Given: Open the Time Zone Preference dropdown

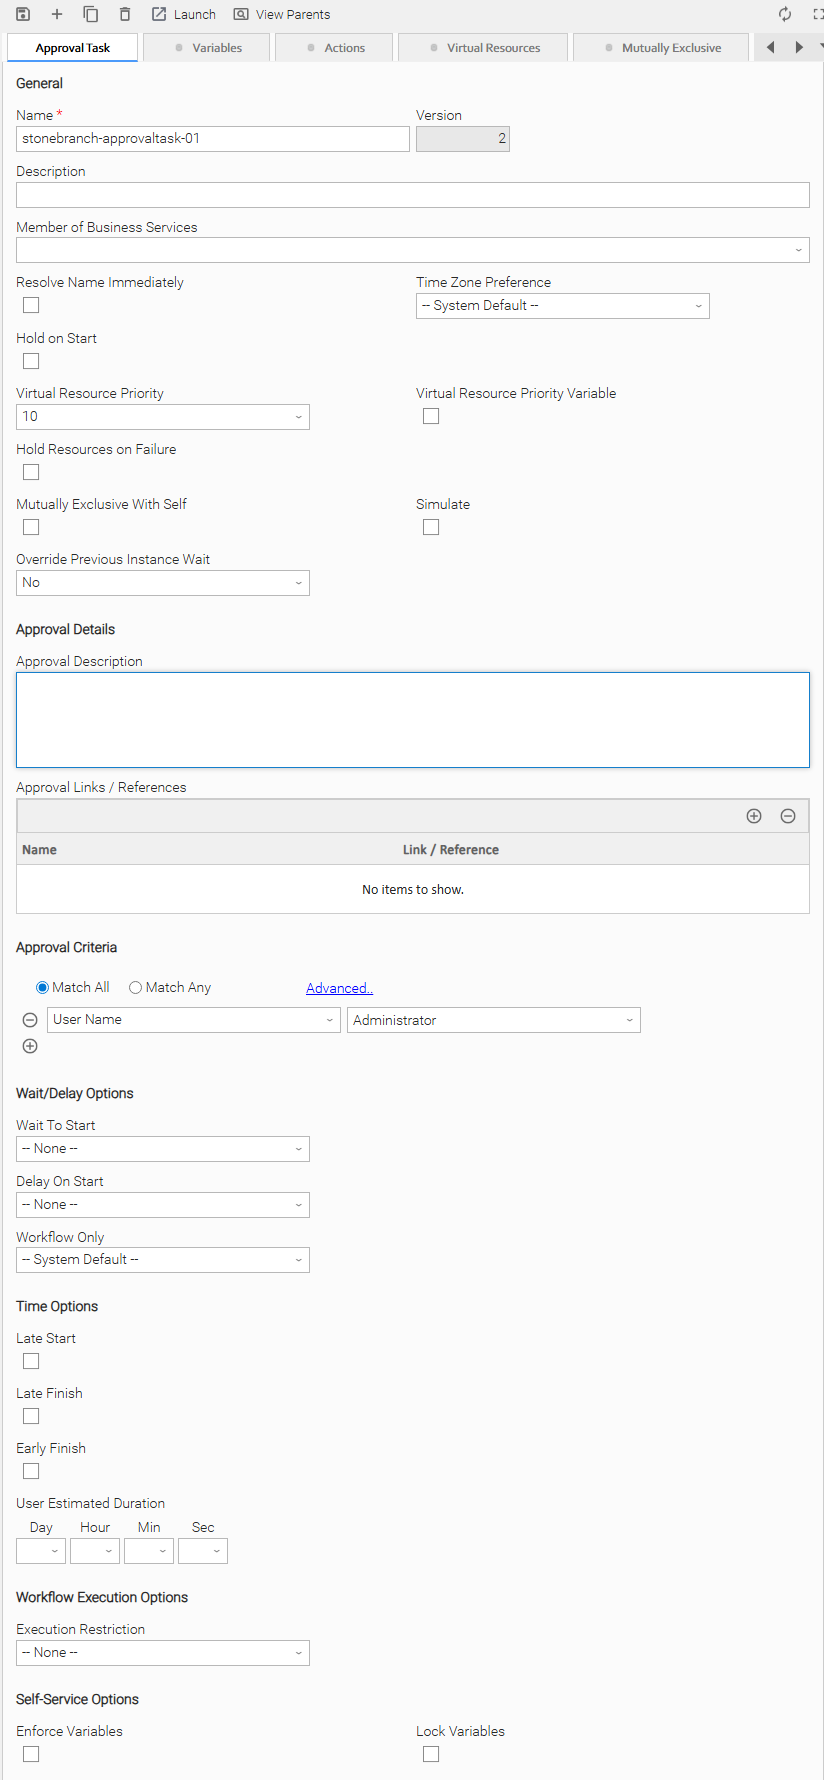Looking at the screenshot, I should point(562,306).
